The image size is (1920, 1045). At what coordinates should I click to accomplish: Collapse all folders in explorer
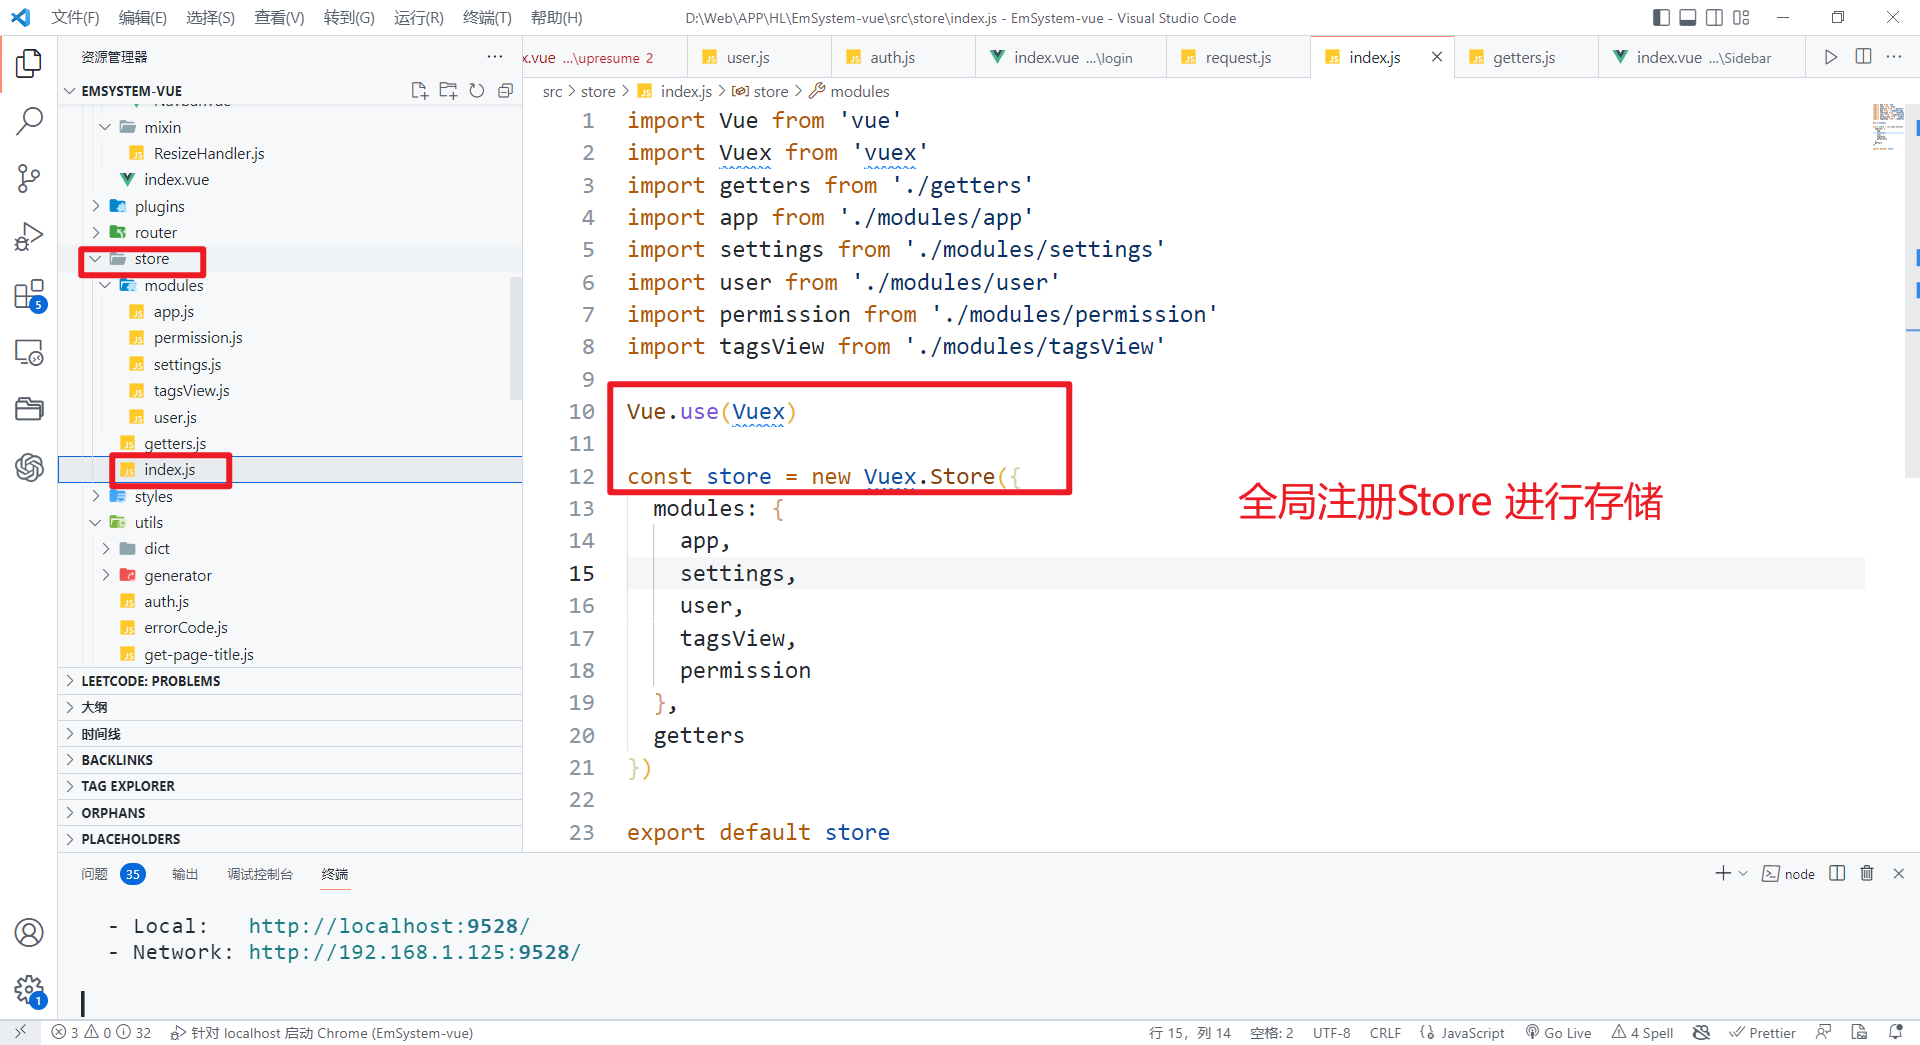coord(506,91)
